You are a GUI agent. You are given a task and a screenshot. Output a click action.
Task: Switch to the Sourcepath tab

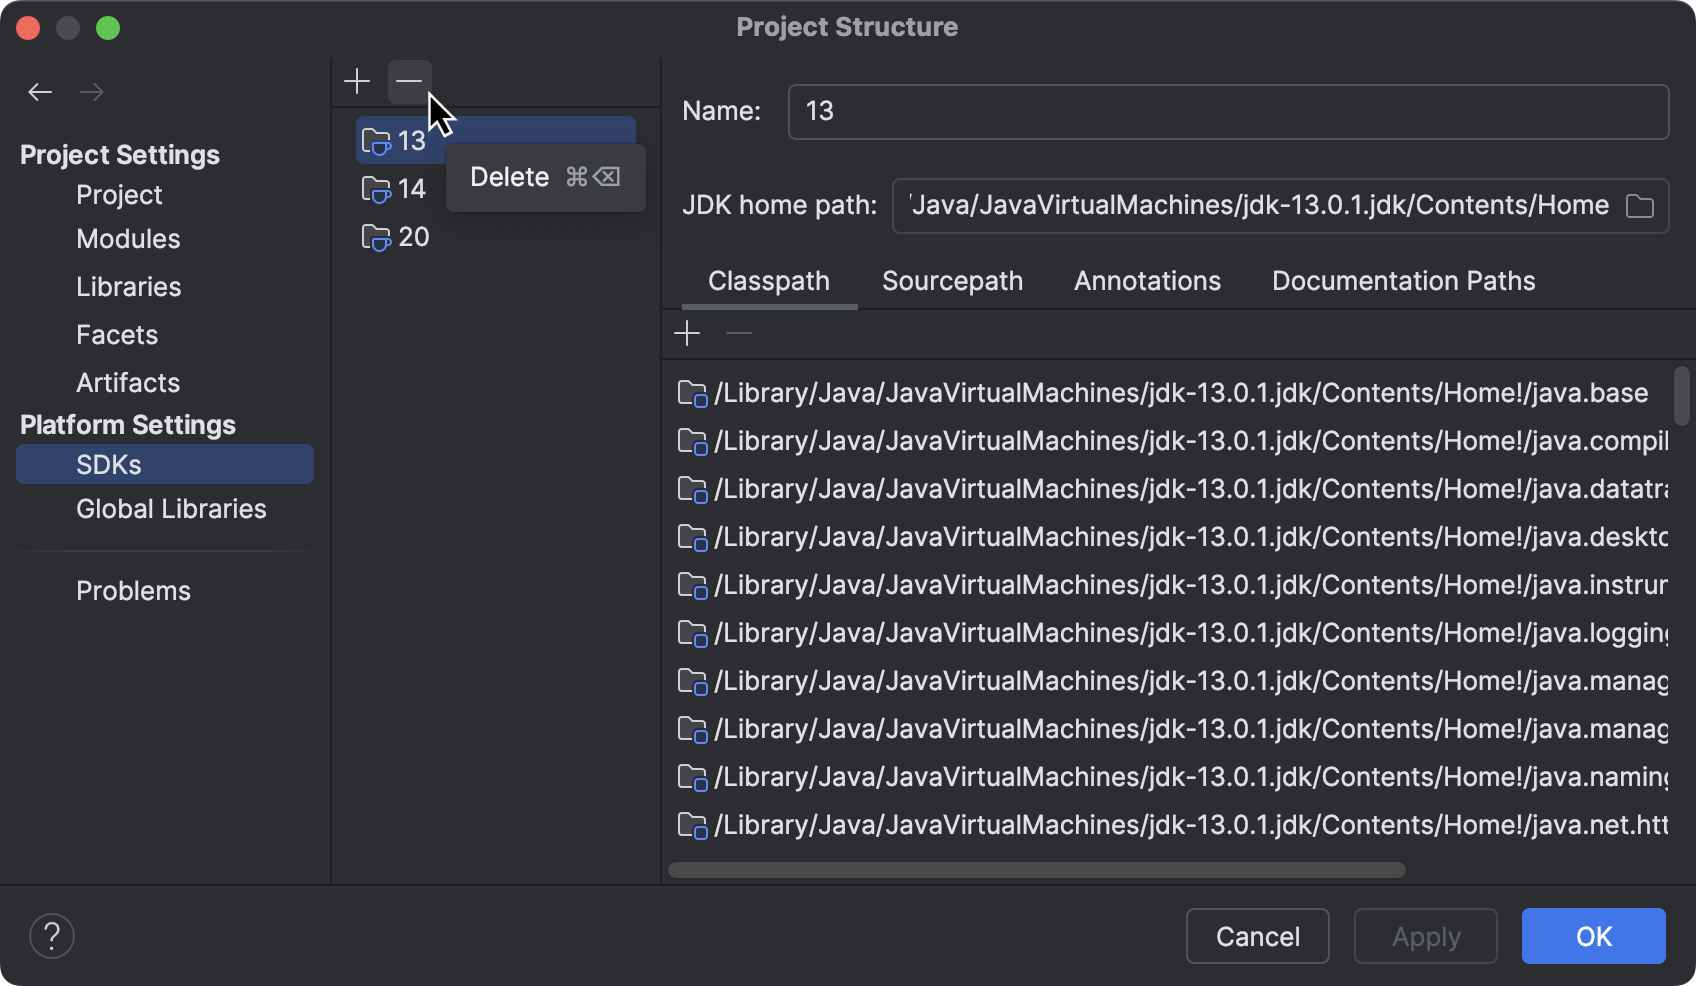952,281
